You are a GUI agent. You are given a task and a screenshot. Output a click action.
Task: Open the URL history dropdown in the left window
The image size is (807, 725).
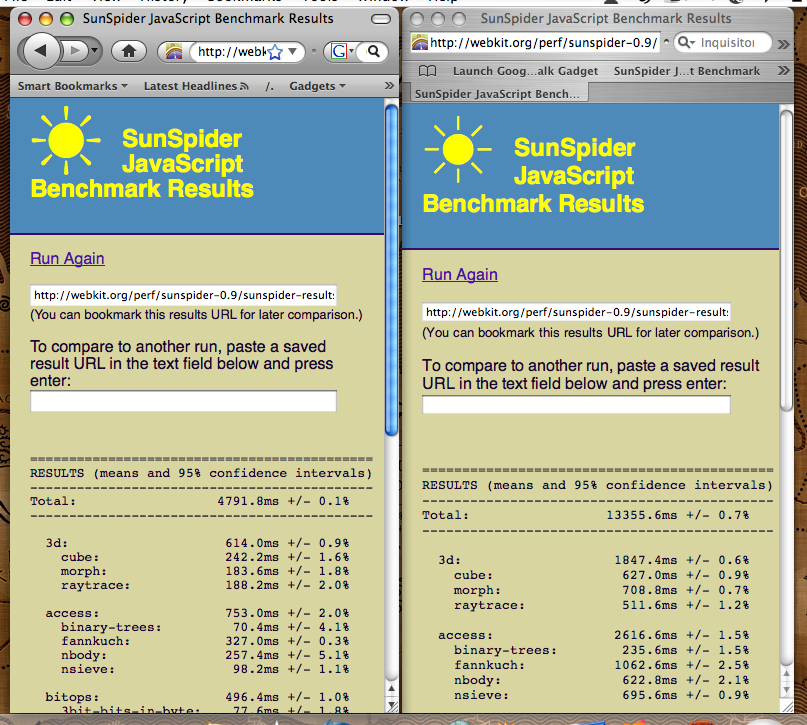(293, 51)
